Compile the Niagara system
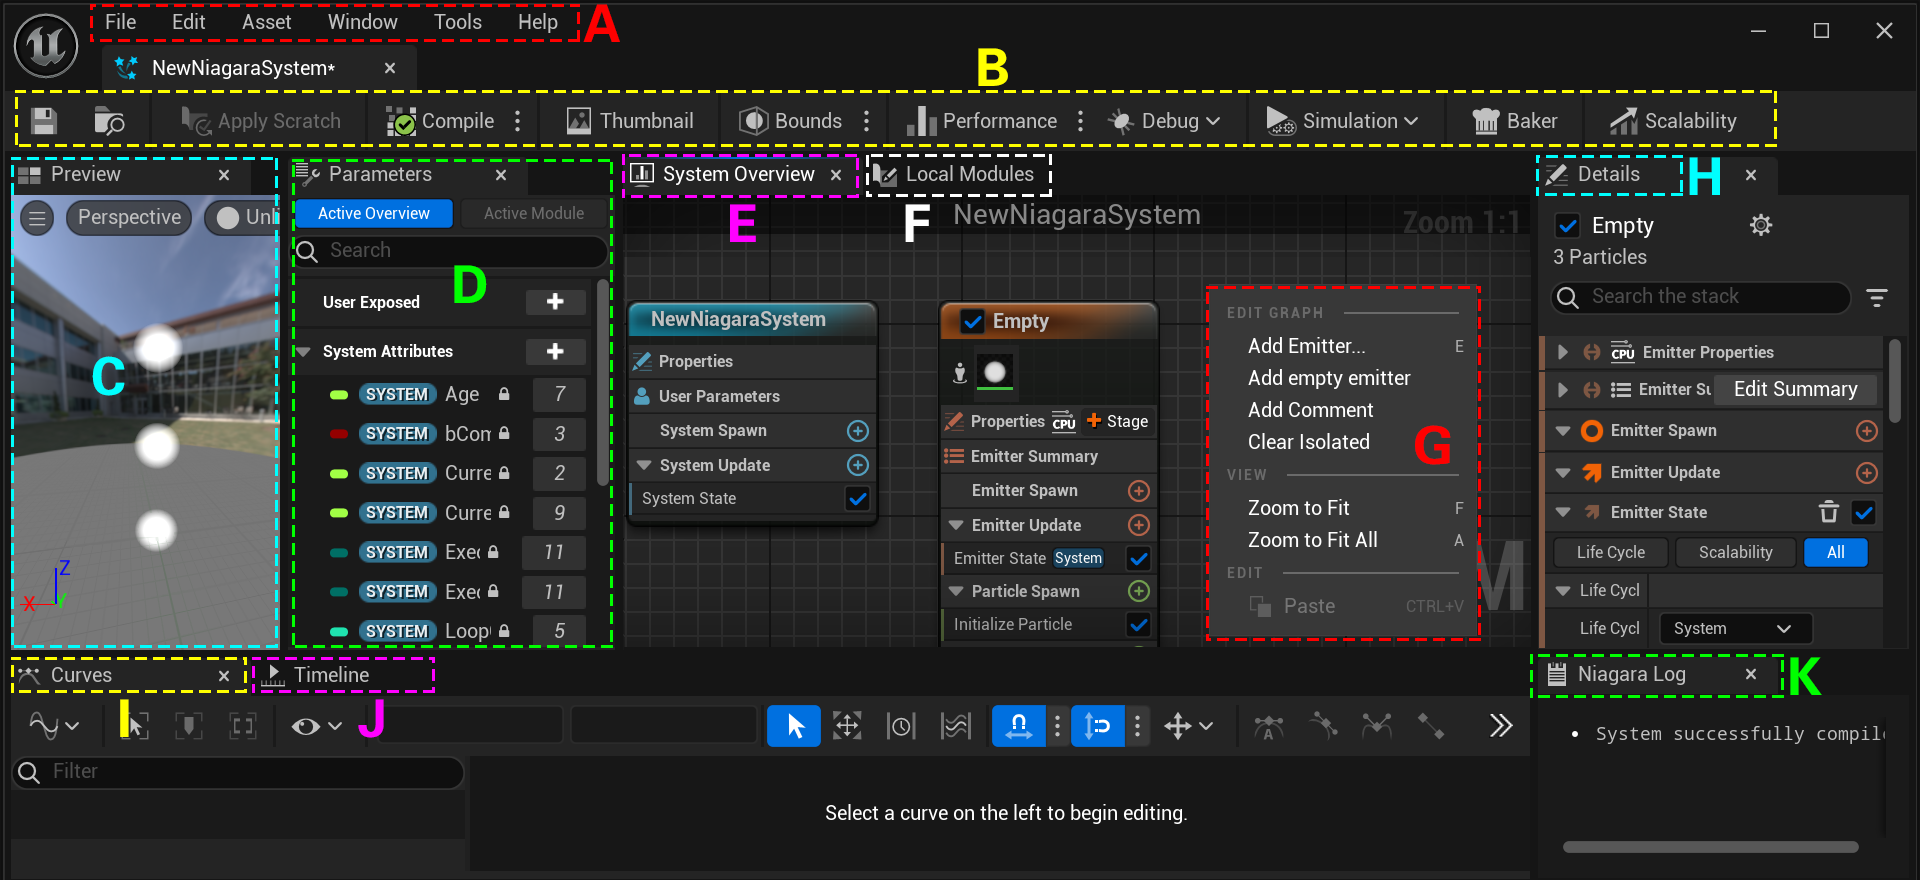Viewport: 1920px width, 880px height. [x=441, y=121]
